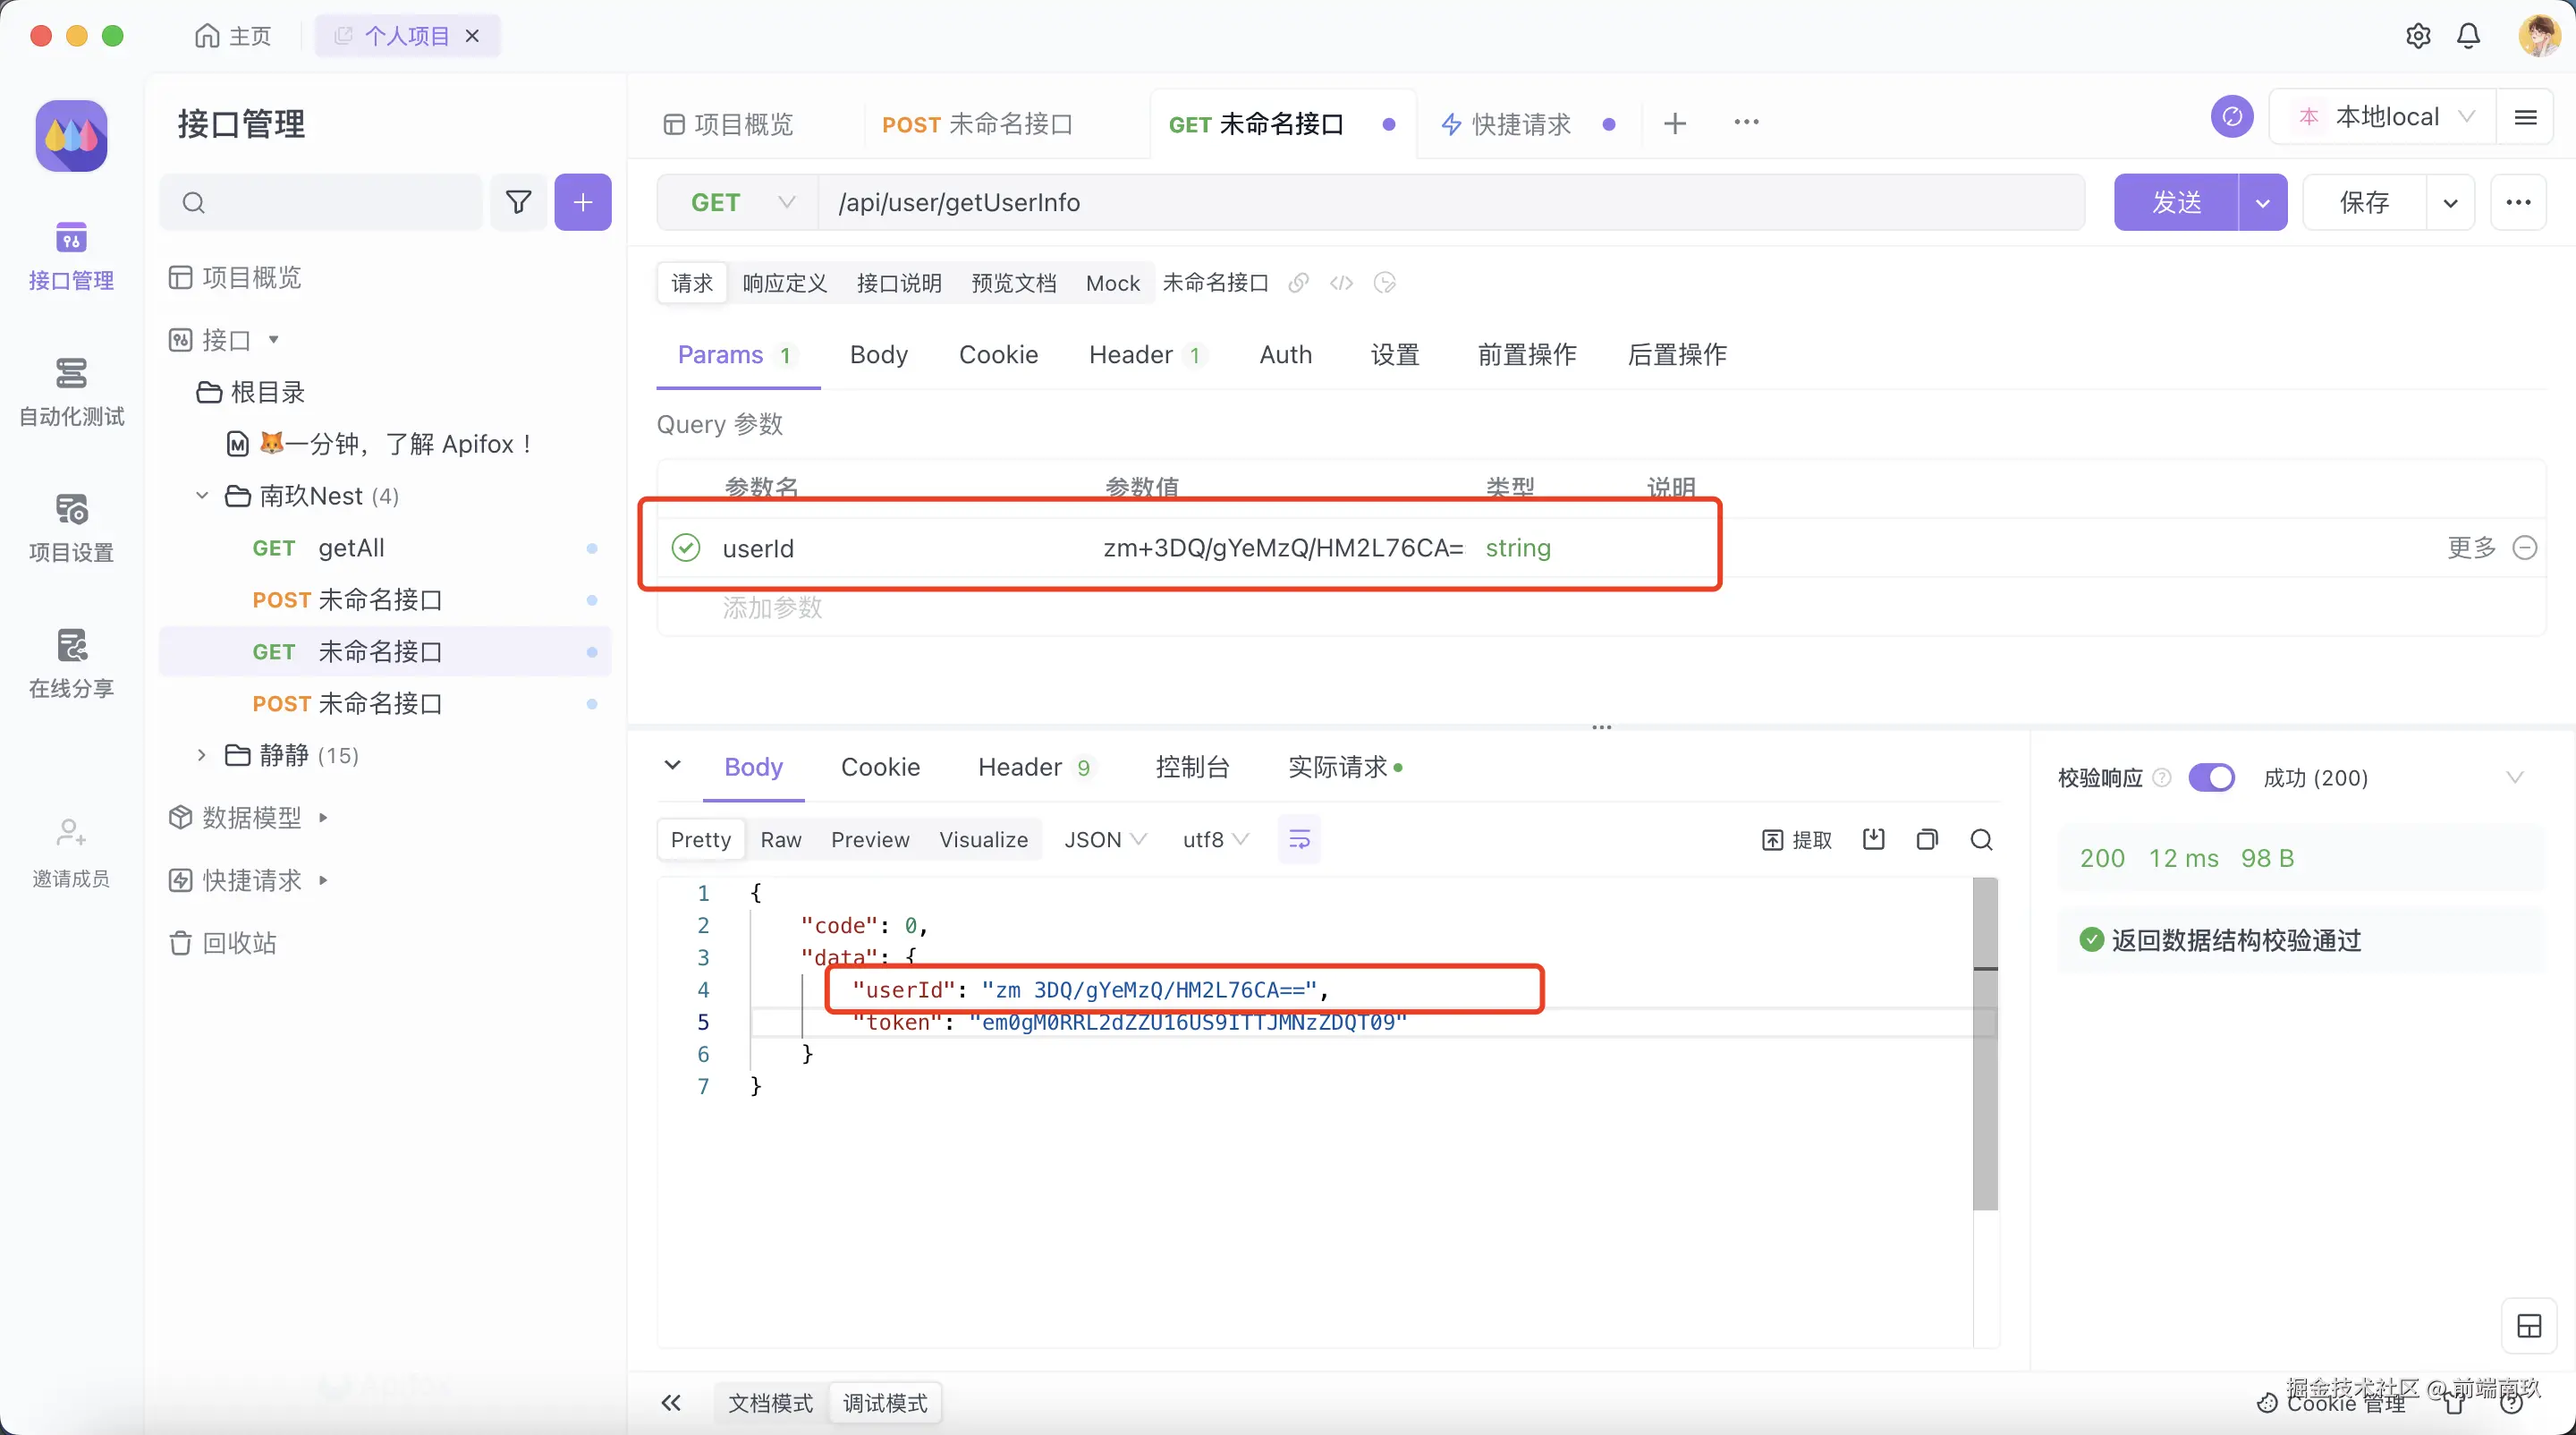Disable the 校验响应 switch
The height and width of the screenshot is (1435, 2576).
pyautogui.click(x=2214, y=777)
